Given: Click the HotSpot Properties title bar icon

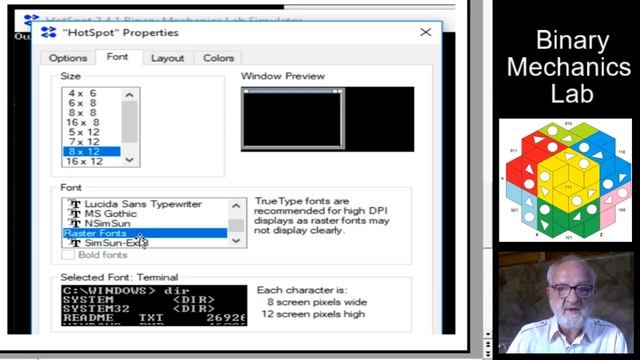Looking at the screenshot, I should tap(49, 32).
